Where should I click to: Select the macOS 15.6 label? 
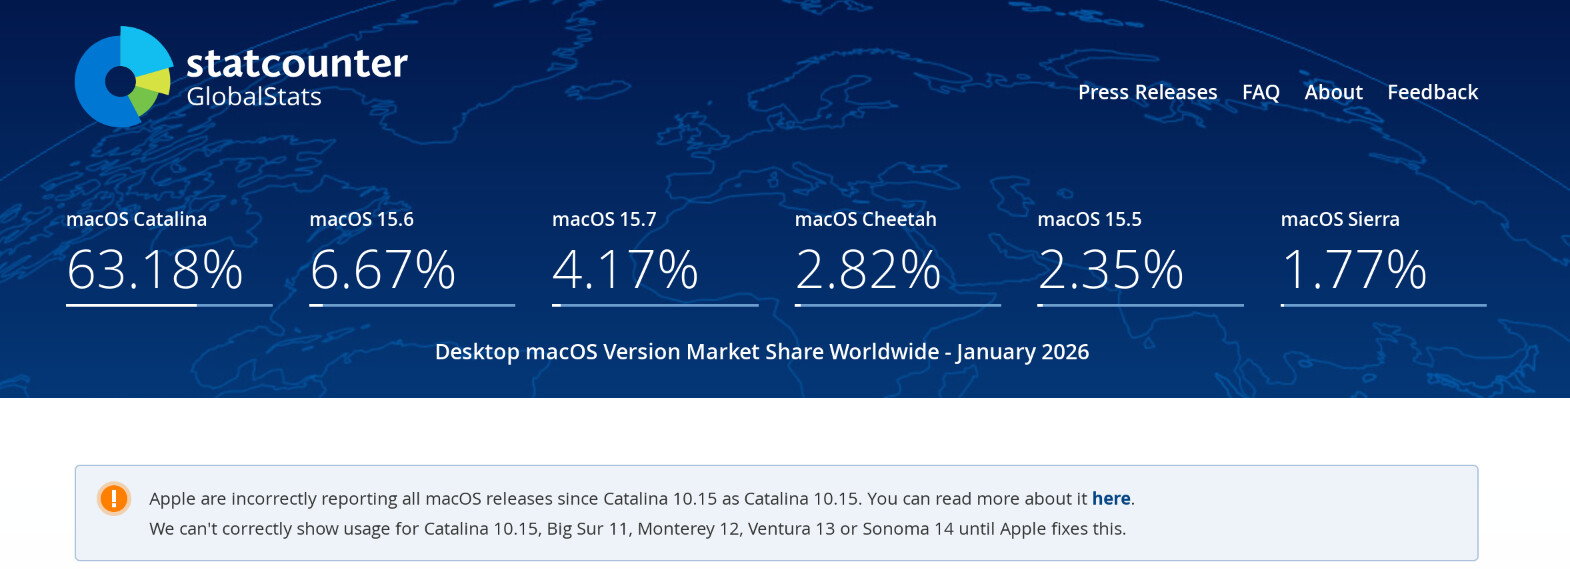[361, 219]
